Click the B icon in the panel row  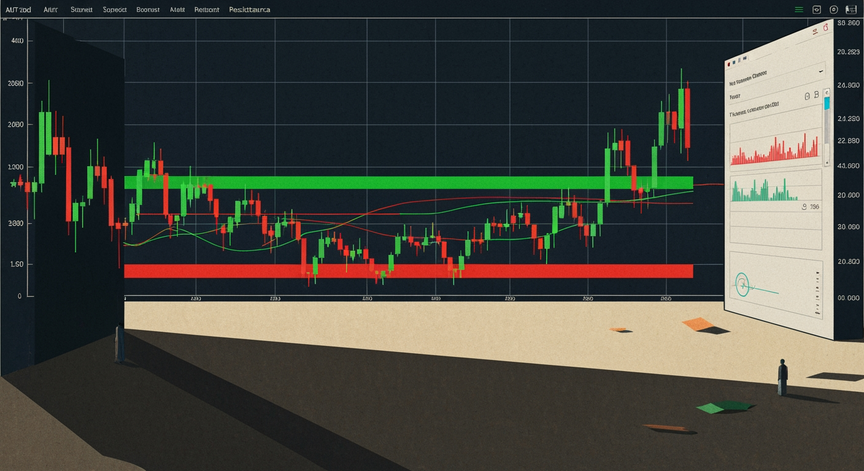tap(817, 95)
